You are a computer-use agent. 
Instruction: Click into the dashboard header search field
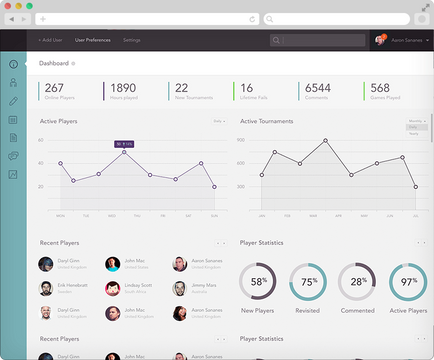[x=317, y=40]
